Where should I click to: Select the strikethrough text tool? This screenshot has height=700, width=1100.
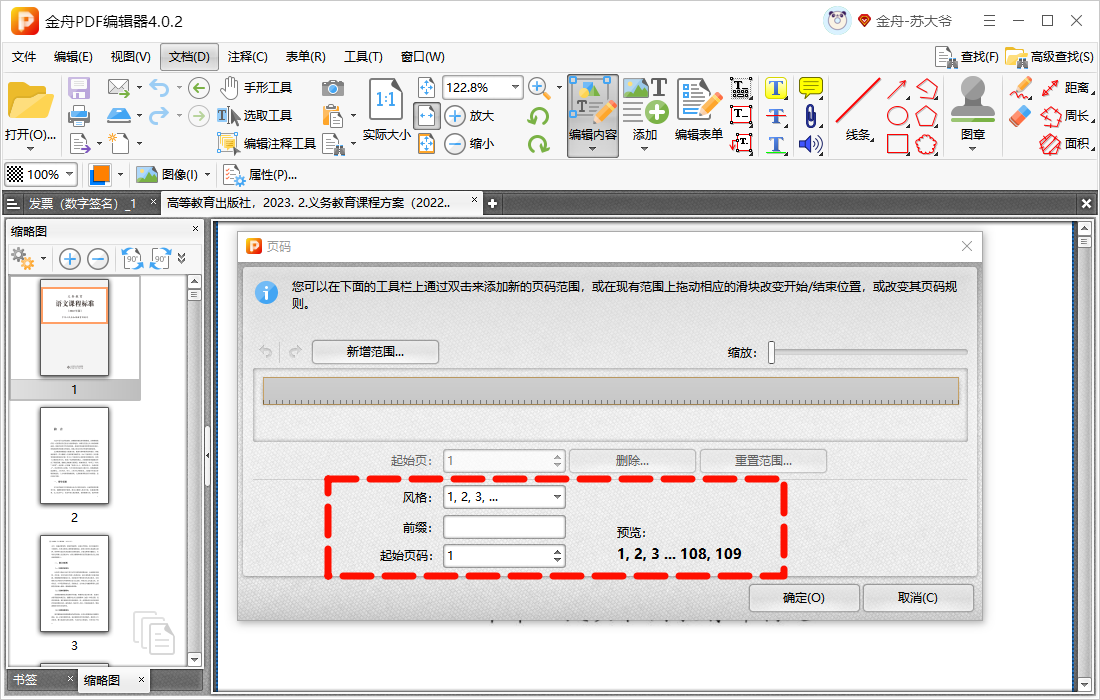[775, 116]
